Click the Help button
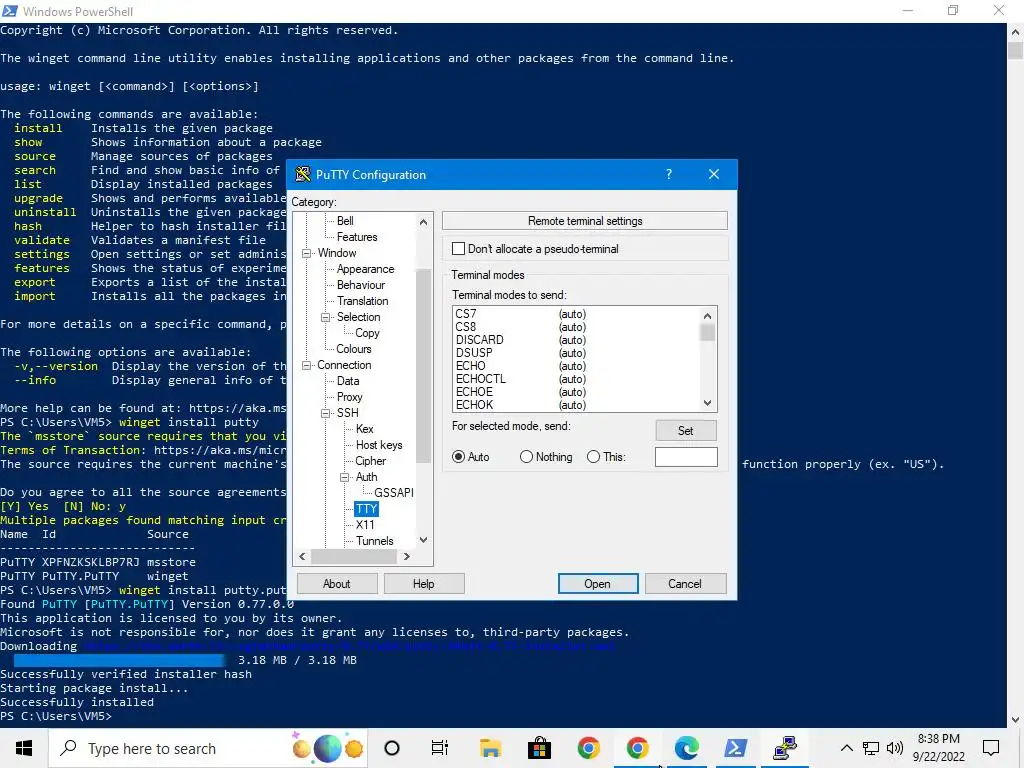Image resolution: width=1024 pixels, height=768 pixels. point(424,584)
